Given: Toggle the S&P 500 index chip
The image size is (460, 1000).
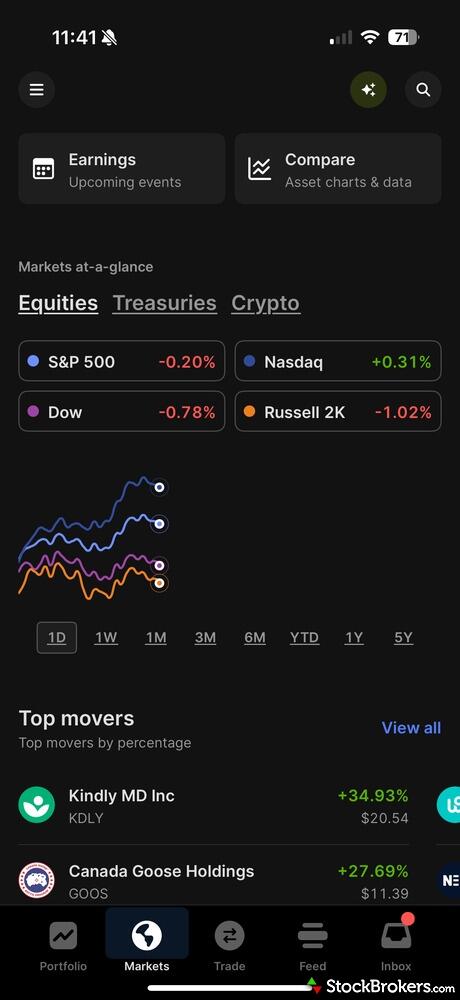Looking at the screenshot, I should 122,362.
